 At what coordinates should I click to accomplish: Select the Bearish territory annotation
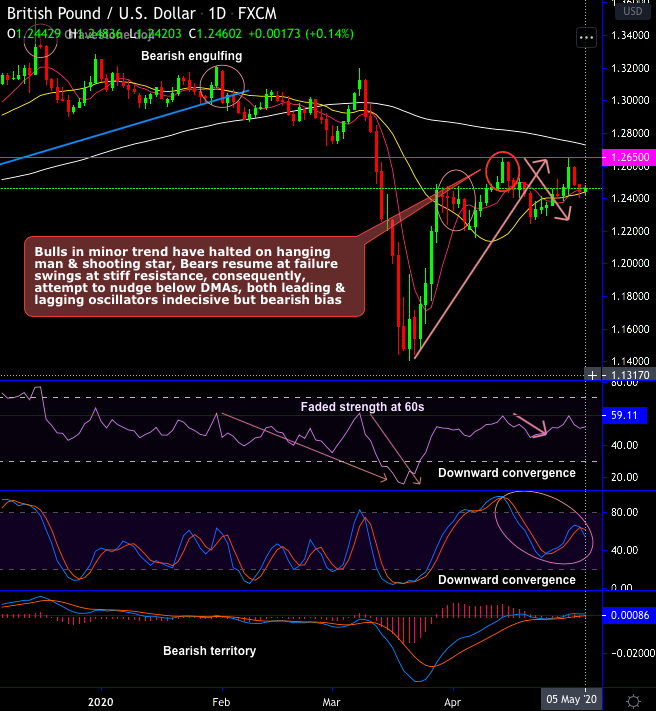tap(209, 651)
